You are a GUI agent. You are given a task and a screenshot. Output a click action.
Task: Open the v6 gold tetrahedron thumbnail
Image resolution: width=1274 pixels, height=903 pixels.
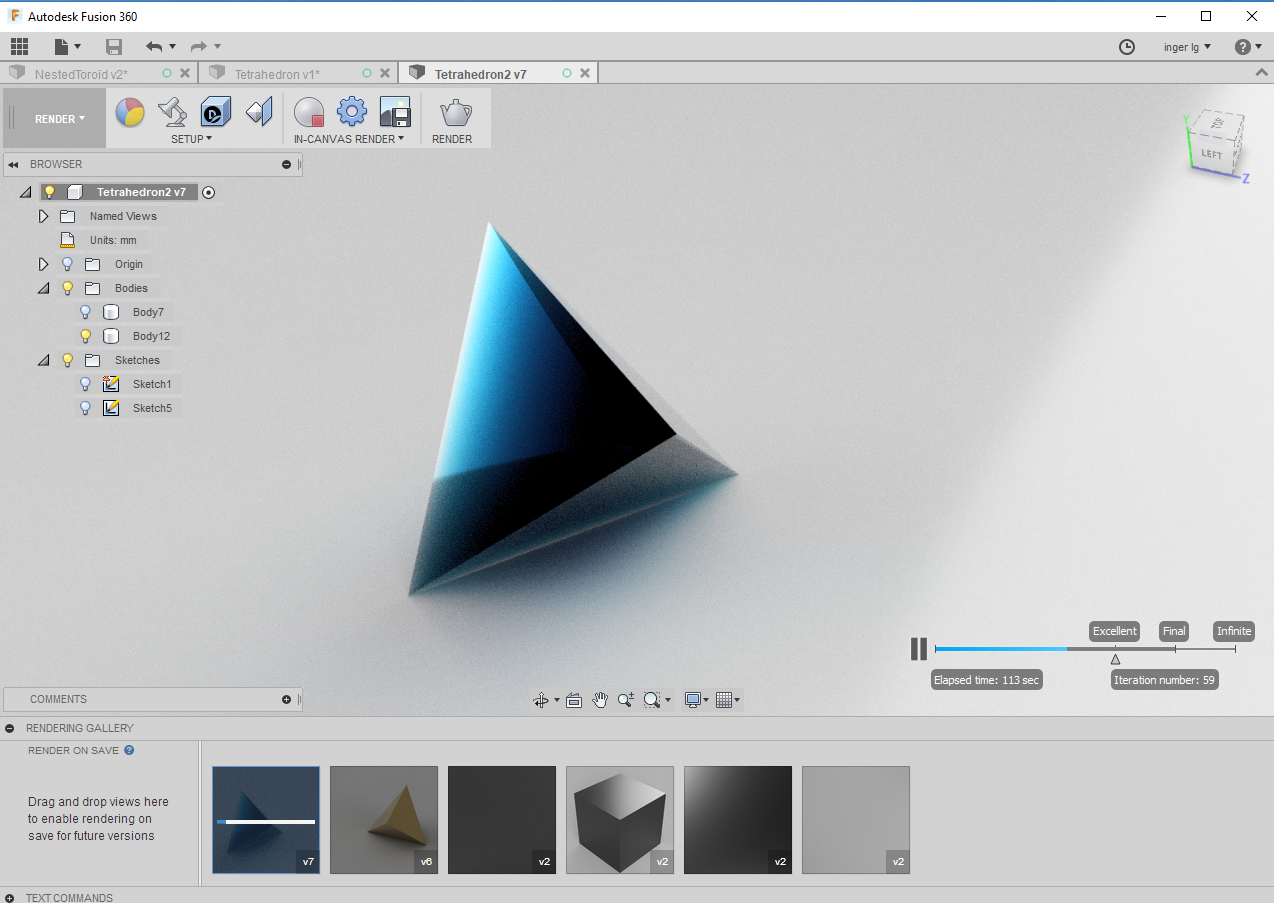click(x=384, y=820)
